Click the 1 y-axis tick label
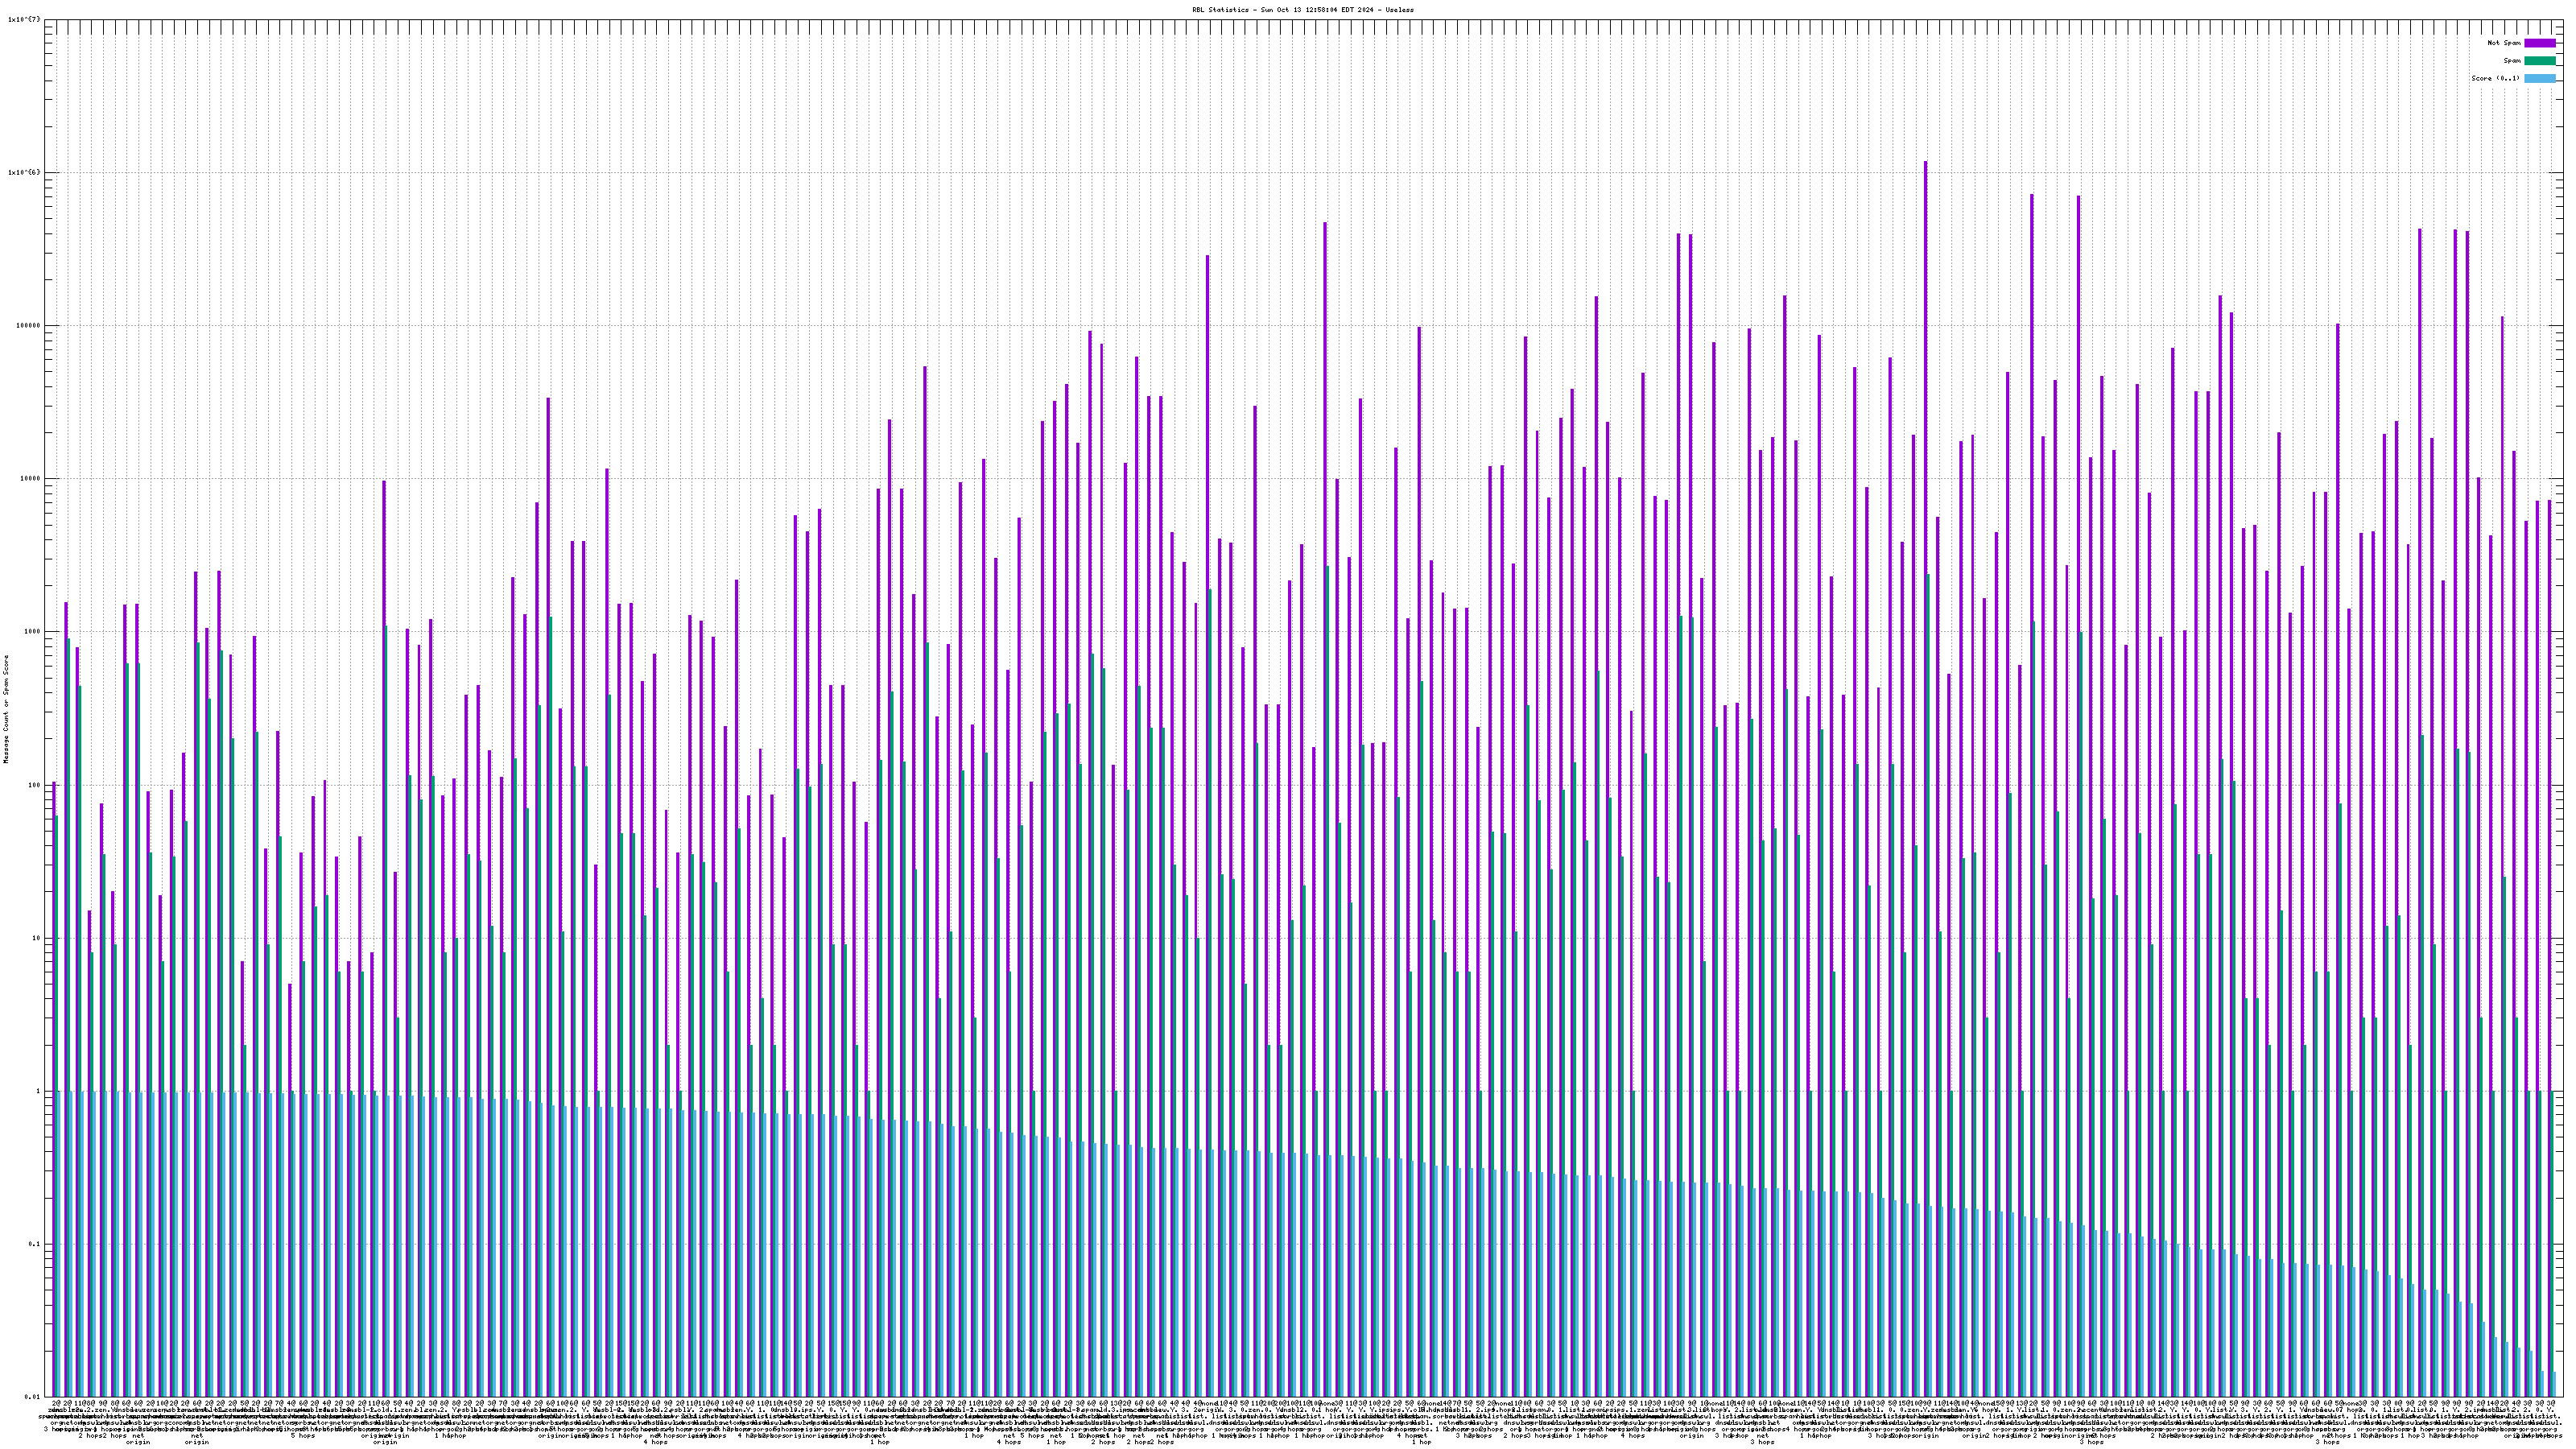 pos(38,1091)
